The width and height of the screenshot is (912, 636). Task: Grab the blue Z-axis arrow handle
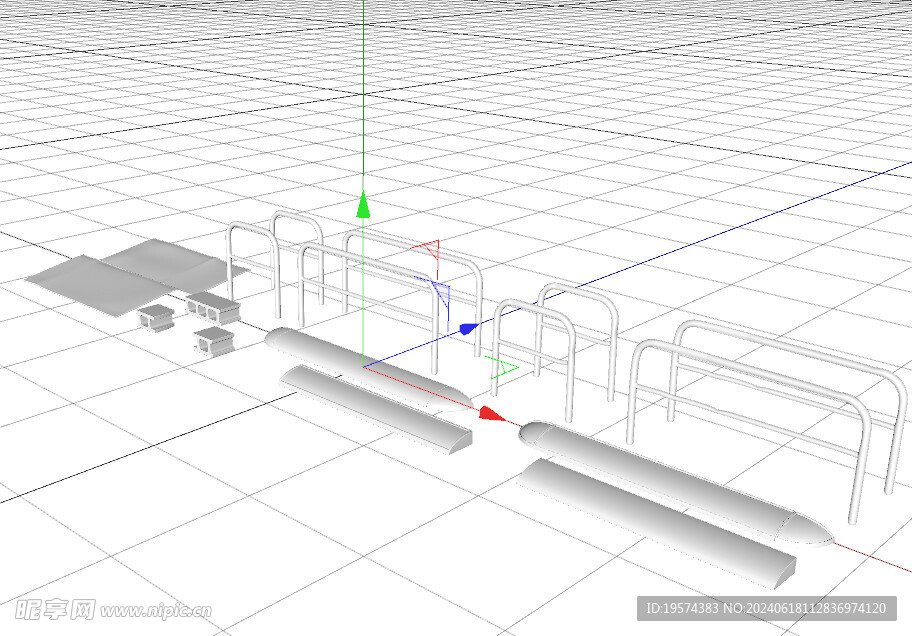coord(469,329)
